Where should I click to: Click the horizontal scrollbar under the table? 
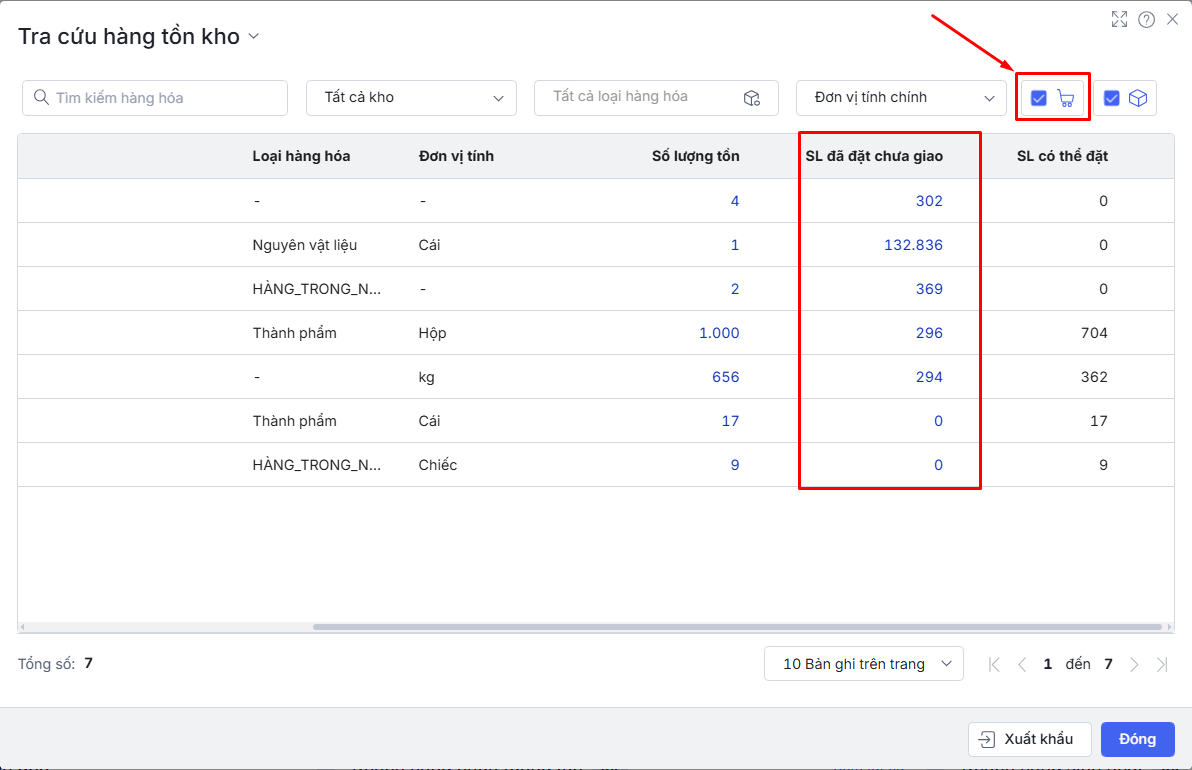point(737,627)
